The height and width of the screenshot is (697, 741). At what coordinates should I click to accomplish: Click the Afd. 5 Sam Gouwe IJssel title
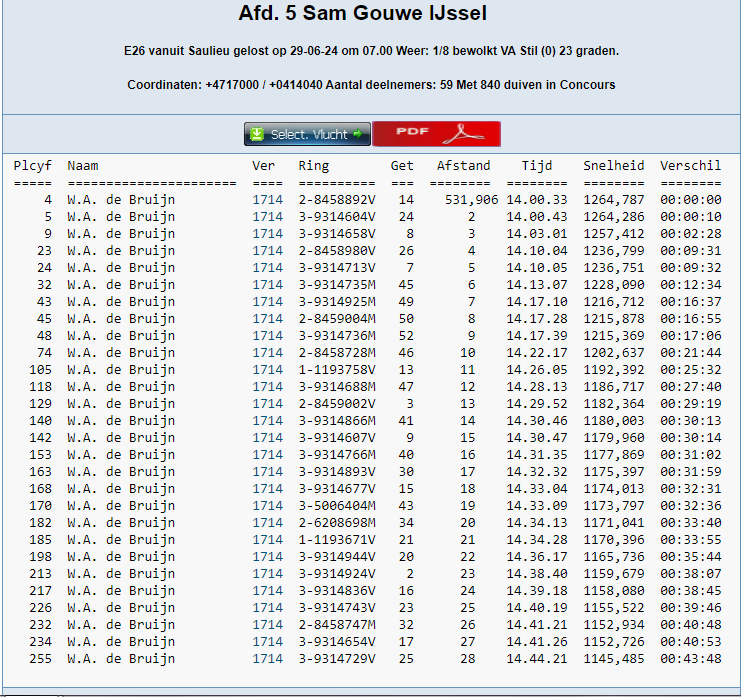tap(363, 14)
